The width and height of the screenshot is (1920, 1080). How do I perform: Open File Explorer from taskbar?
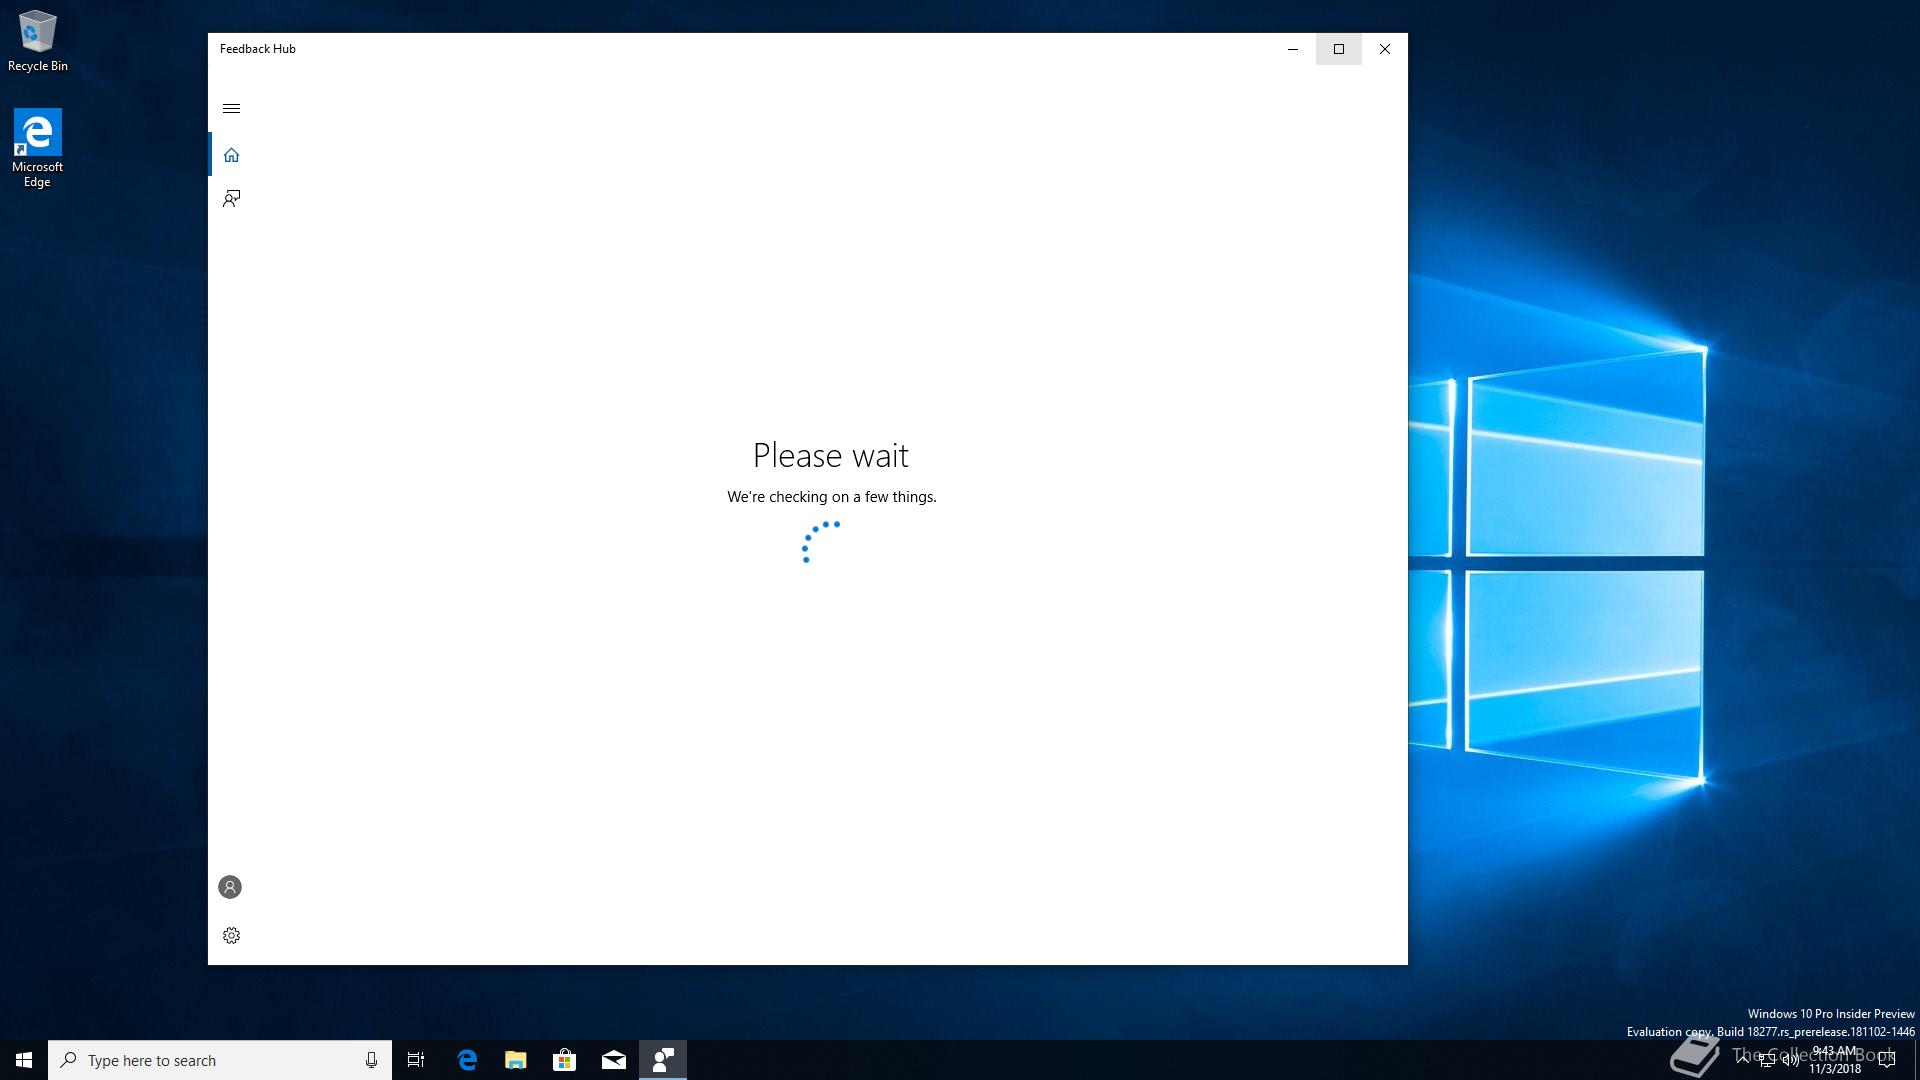tap(516, 1060)
